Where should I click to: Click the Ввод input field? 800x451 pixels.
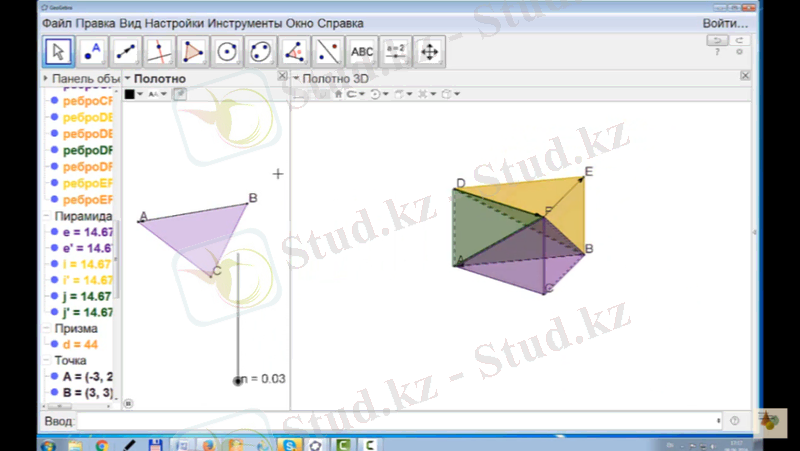pyautogui.click(x=400, y=422)
